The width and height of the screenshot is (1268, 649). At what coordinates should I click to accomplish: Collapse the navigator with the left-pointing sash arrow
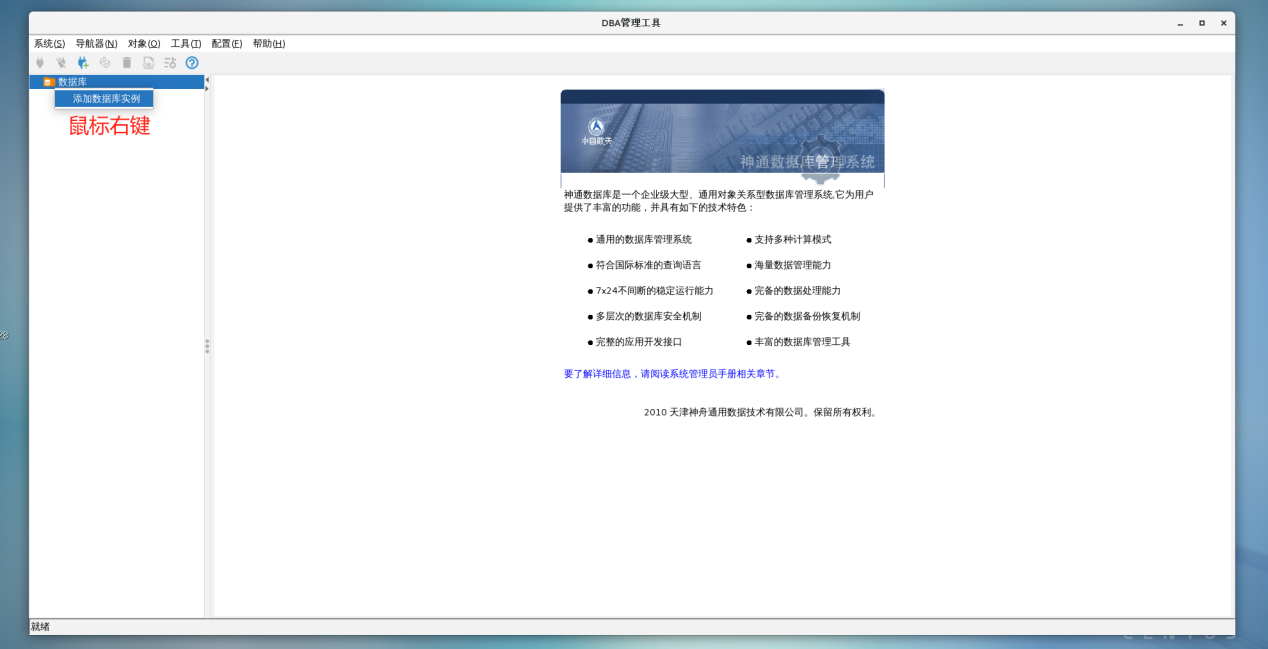click(x=207, y=80)
